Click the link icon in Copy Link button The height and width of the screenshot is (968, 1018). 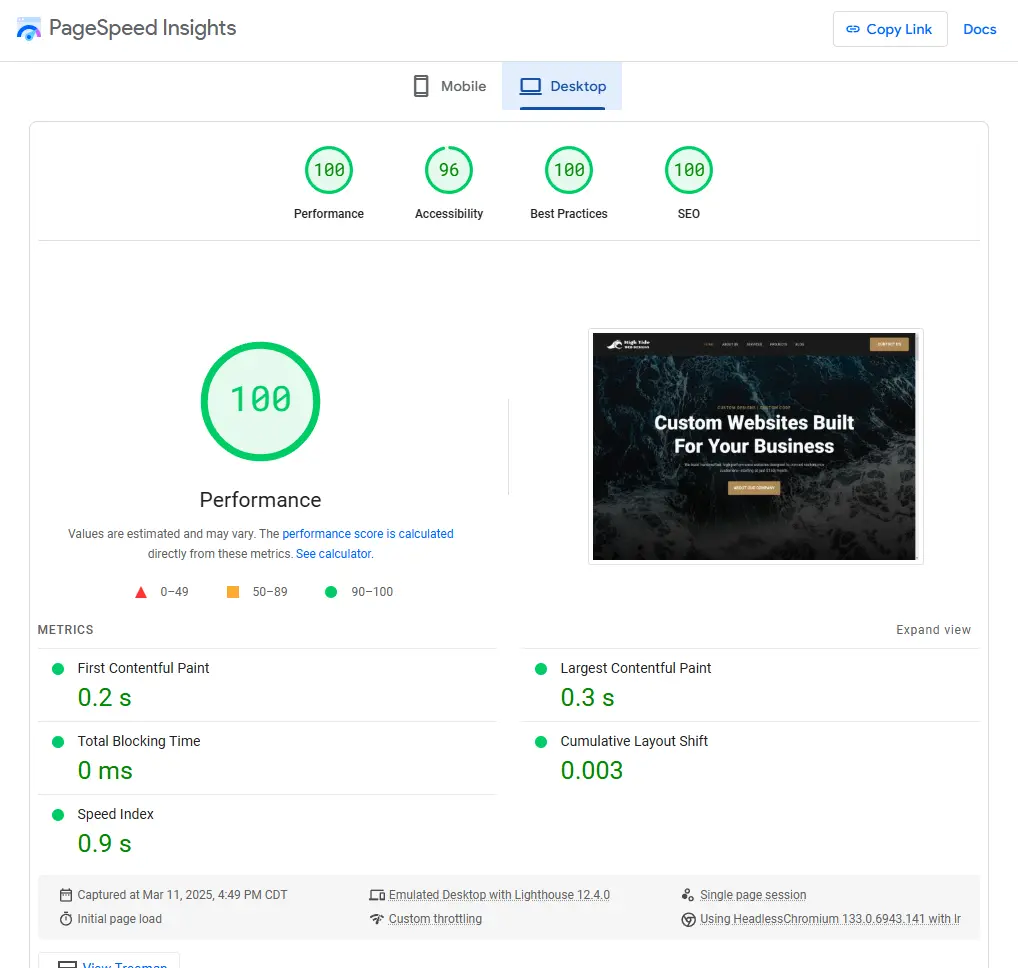coord(852,29)
